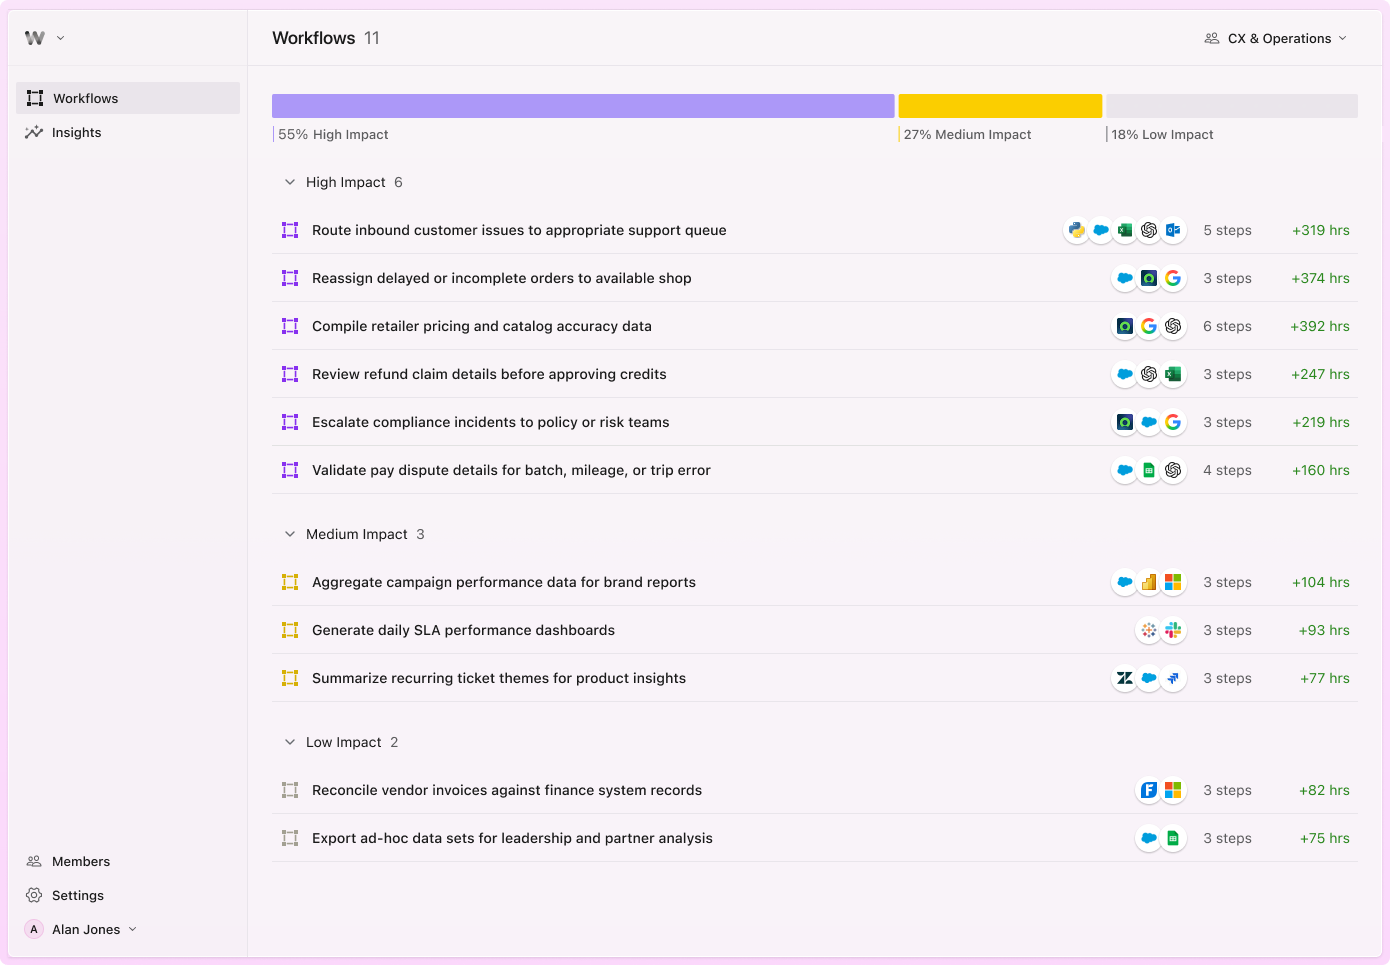
Task: Click the Jira icon on the ticket themes row
Action: pyautogui.click(x=1174, y=678)
